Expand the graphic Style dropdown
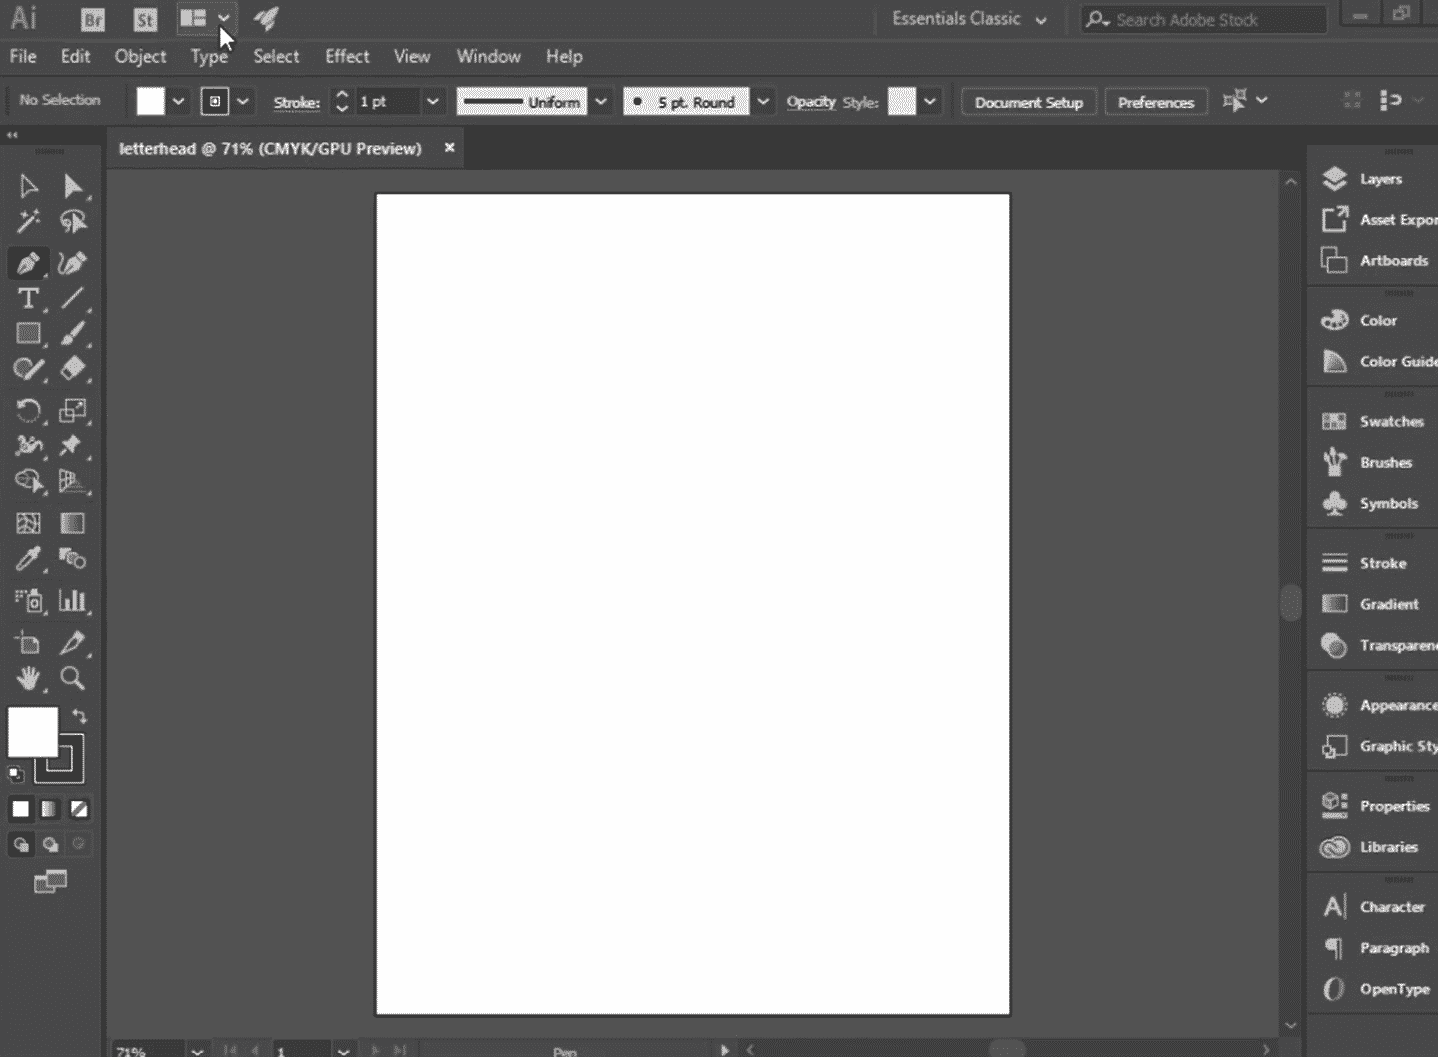Screen dimensions: 1438x1057 point(930,101)
